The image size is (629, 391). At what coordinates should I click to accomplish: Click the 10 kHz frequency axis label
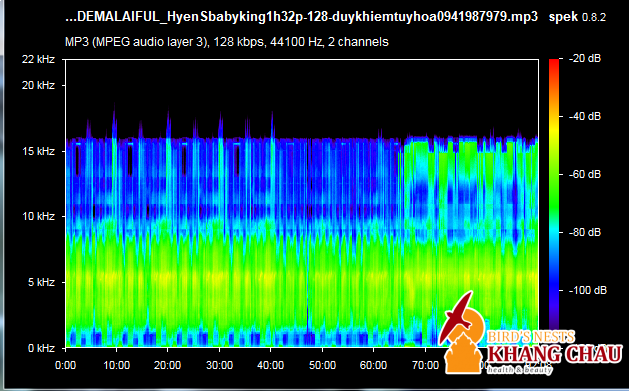[x=38, y=216]
